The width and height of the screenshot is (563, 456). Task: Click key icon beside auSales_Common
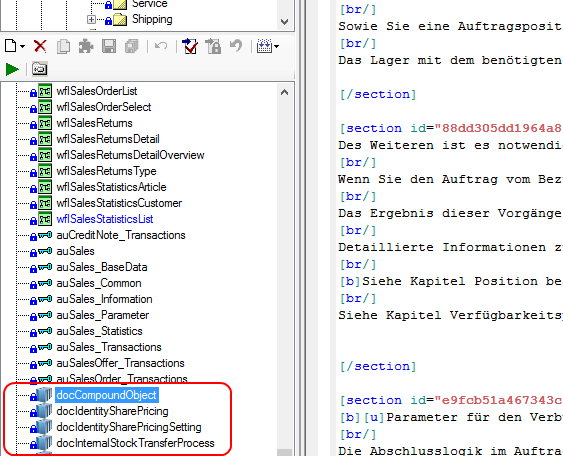45,283
